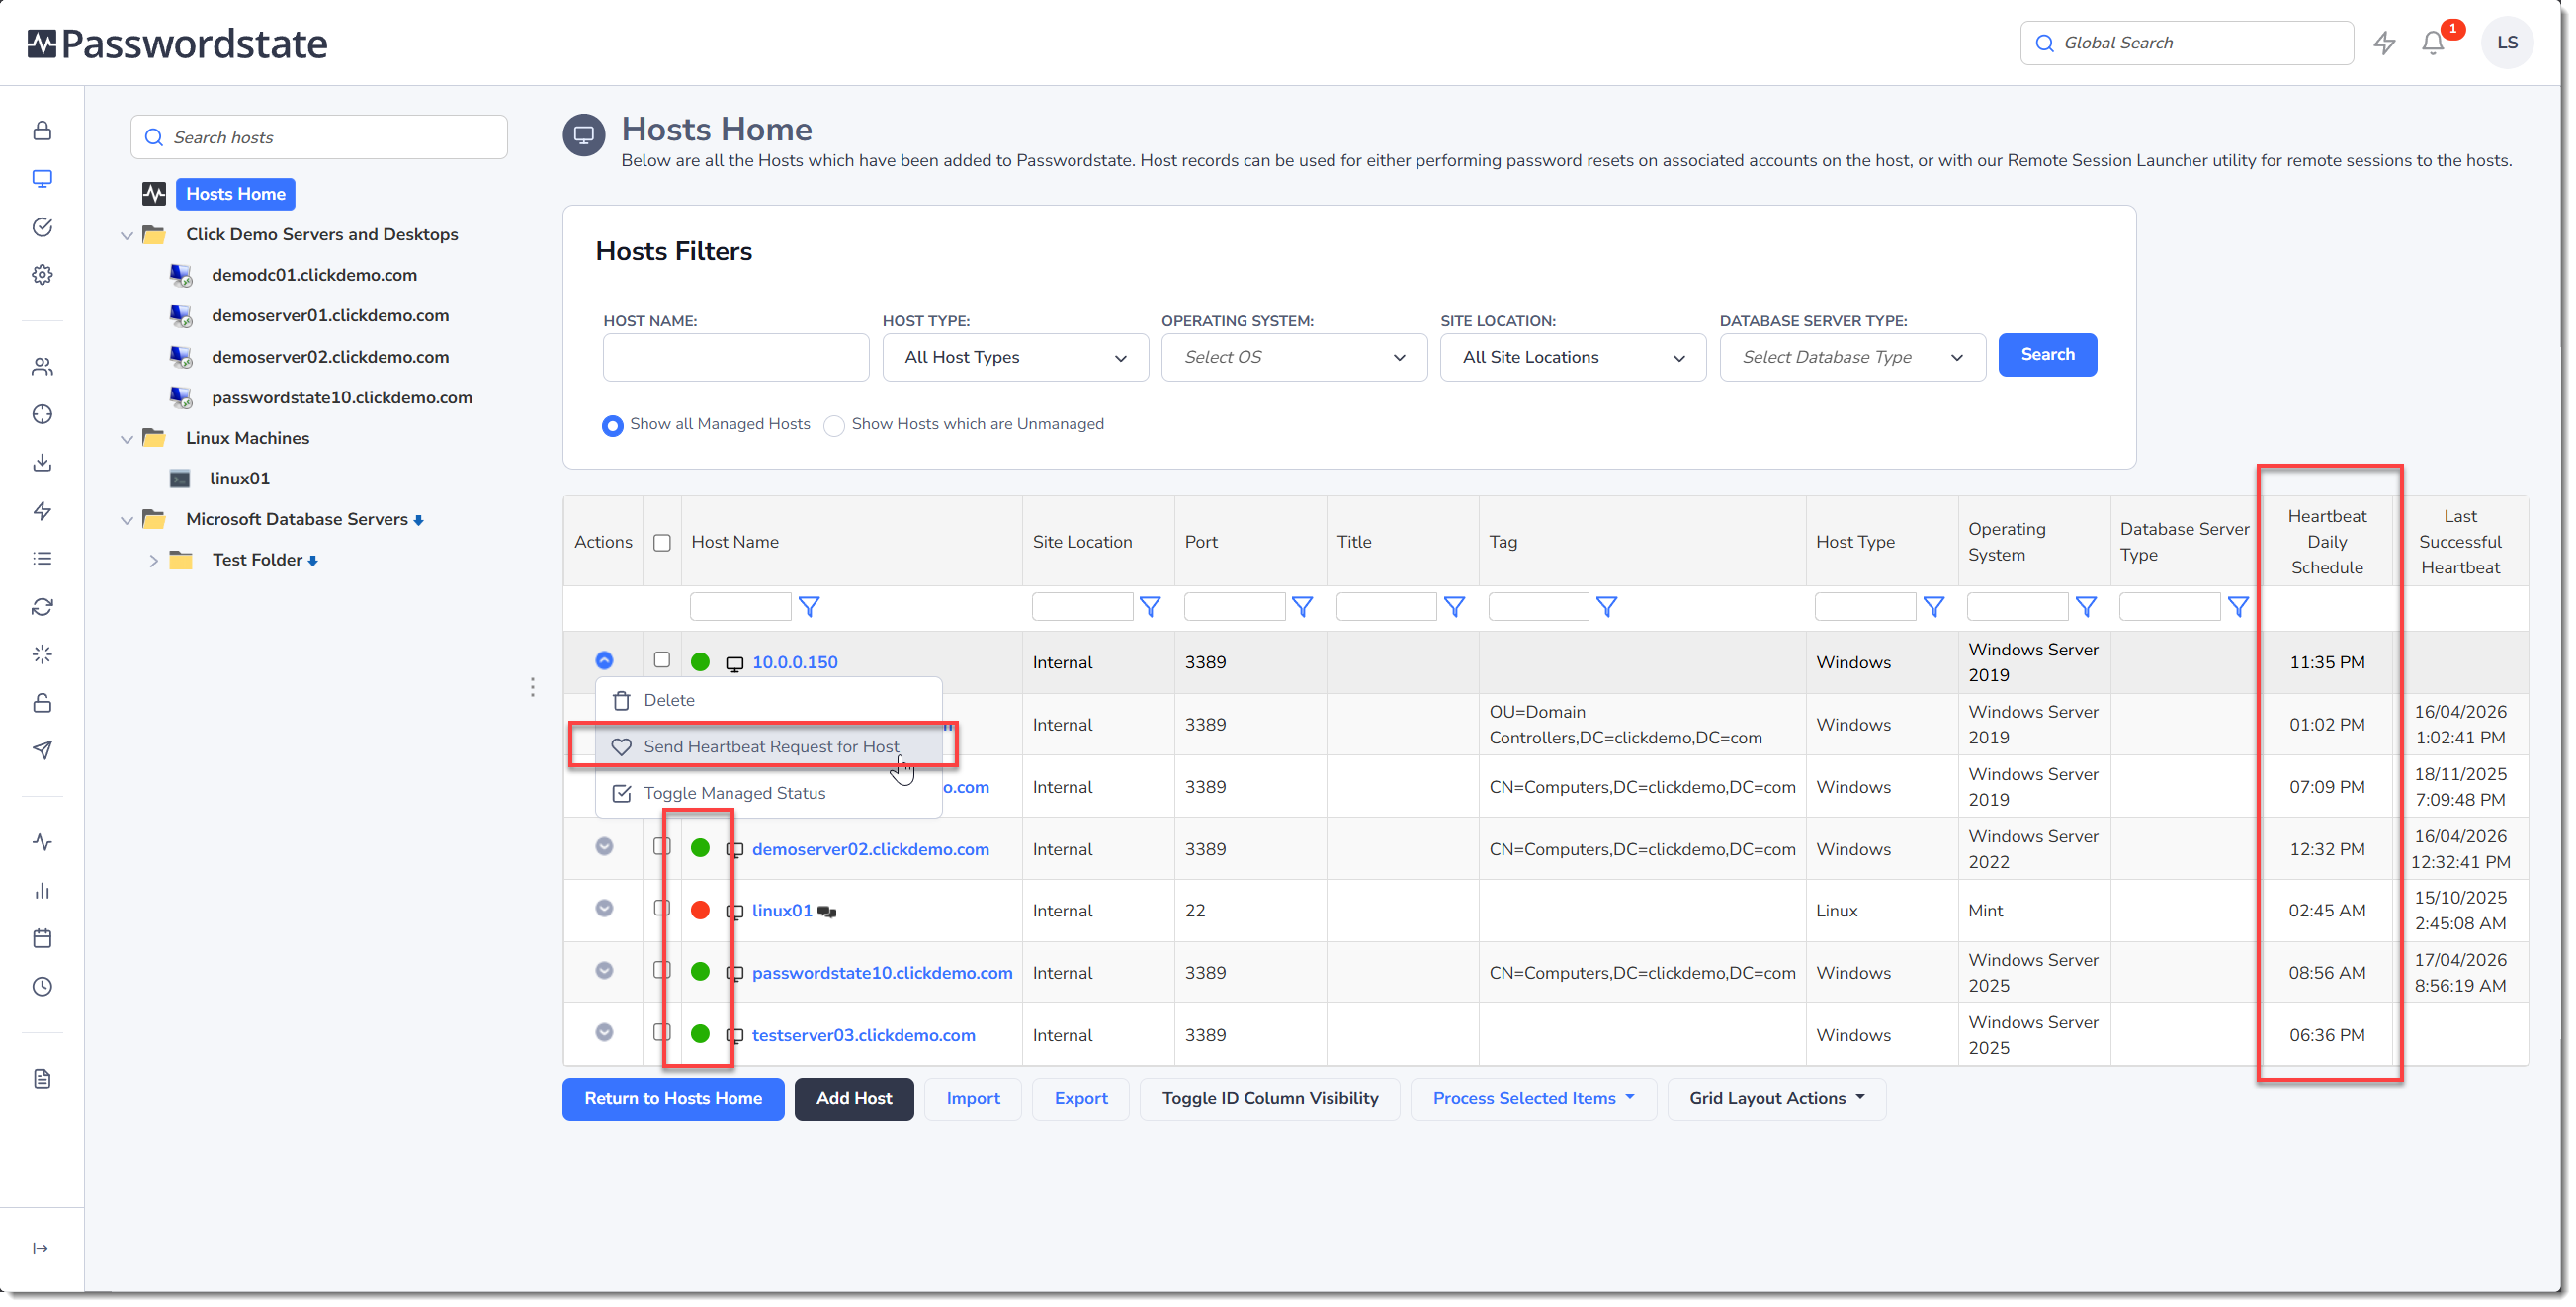2576x1307 pixels.
Task: Select demodc01.clickdemo.com in the tree
Action: [314, 275]
